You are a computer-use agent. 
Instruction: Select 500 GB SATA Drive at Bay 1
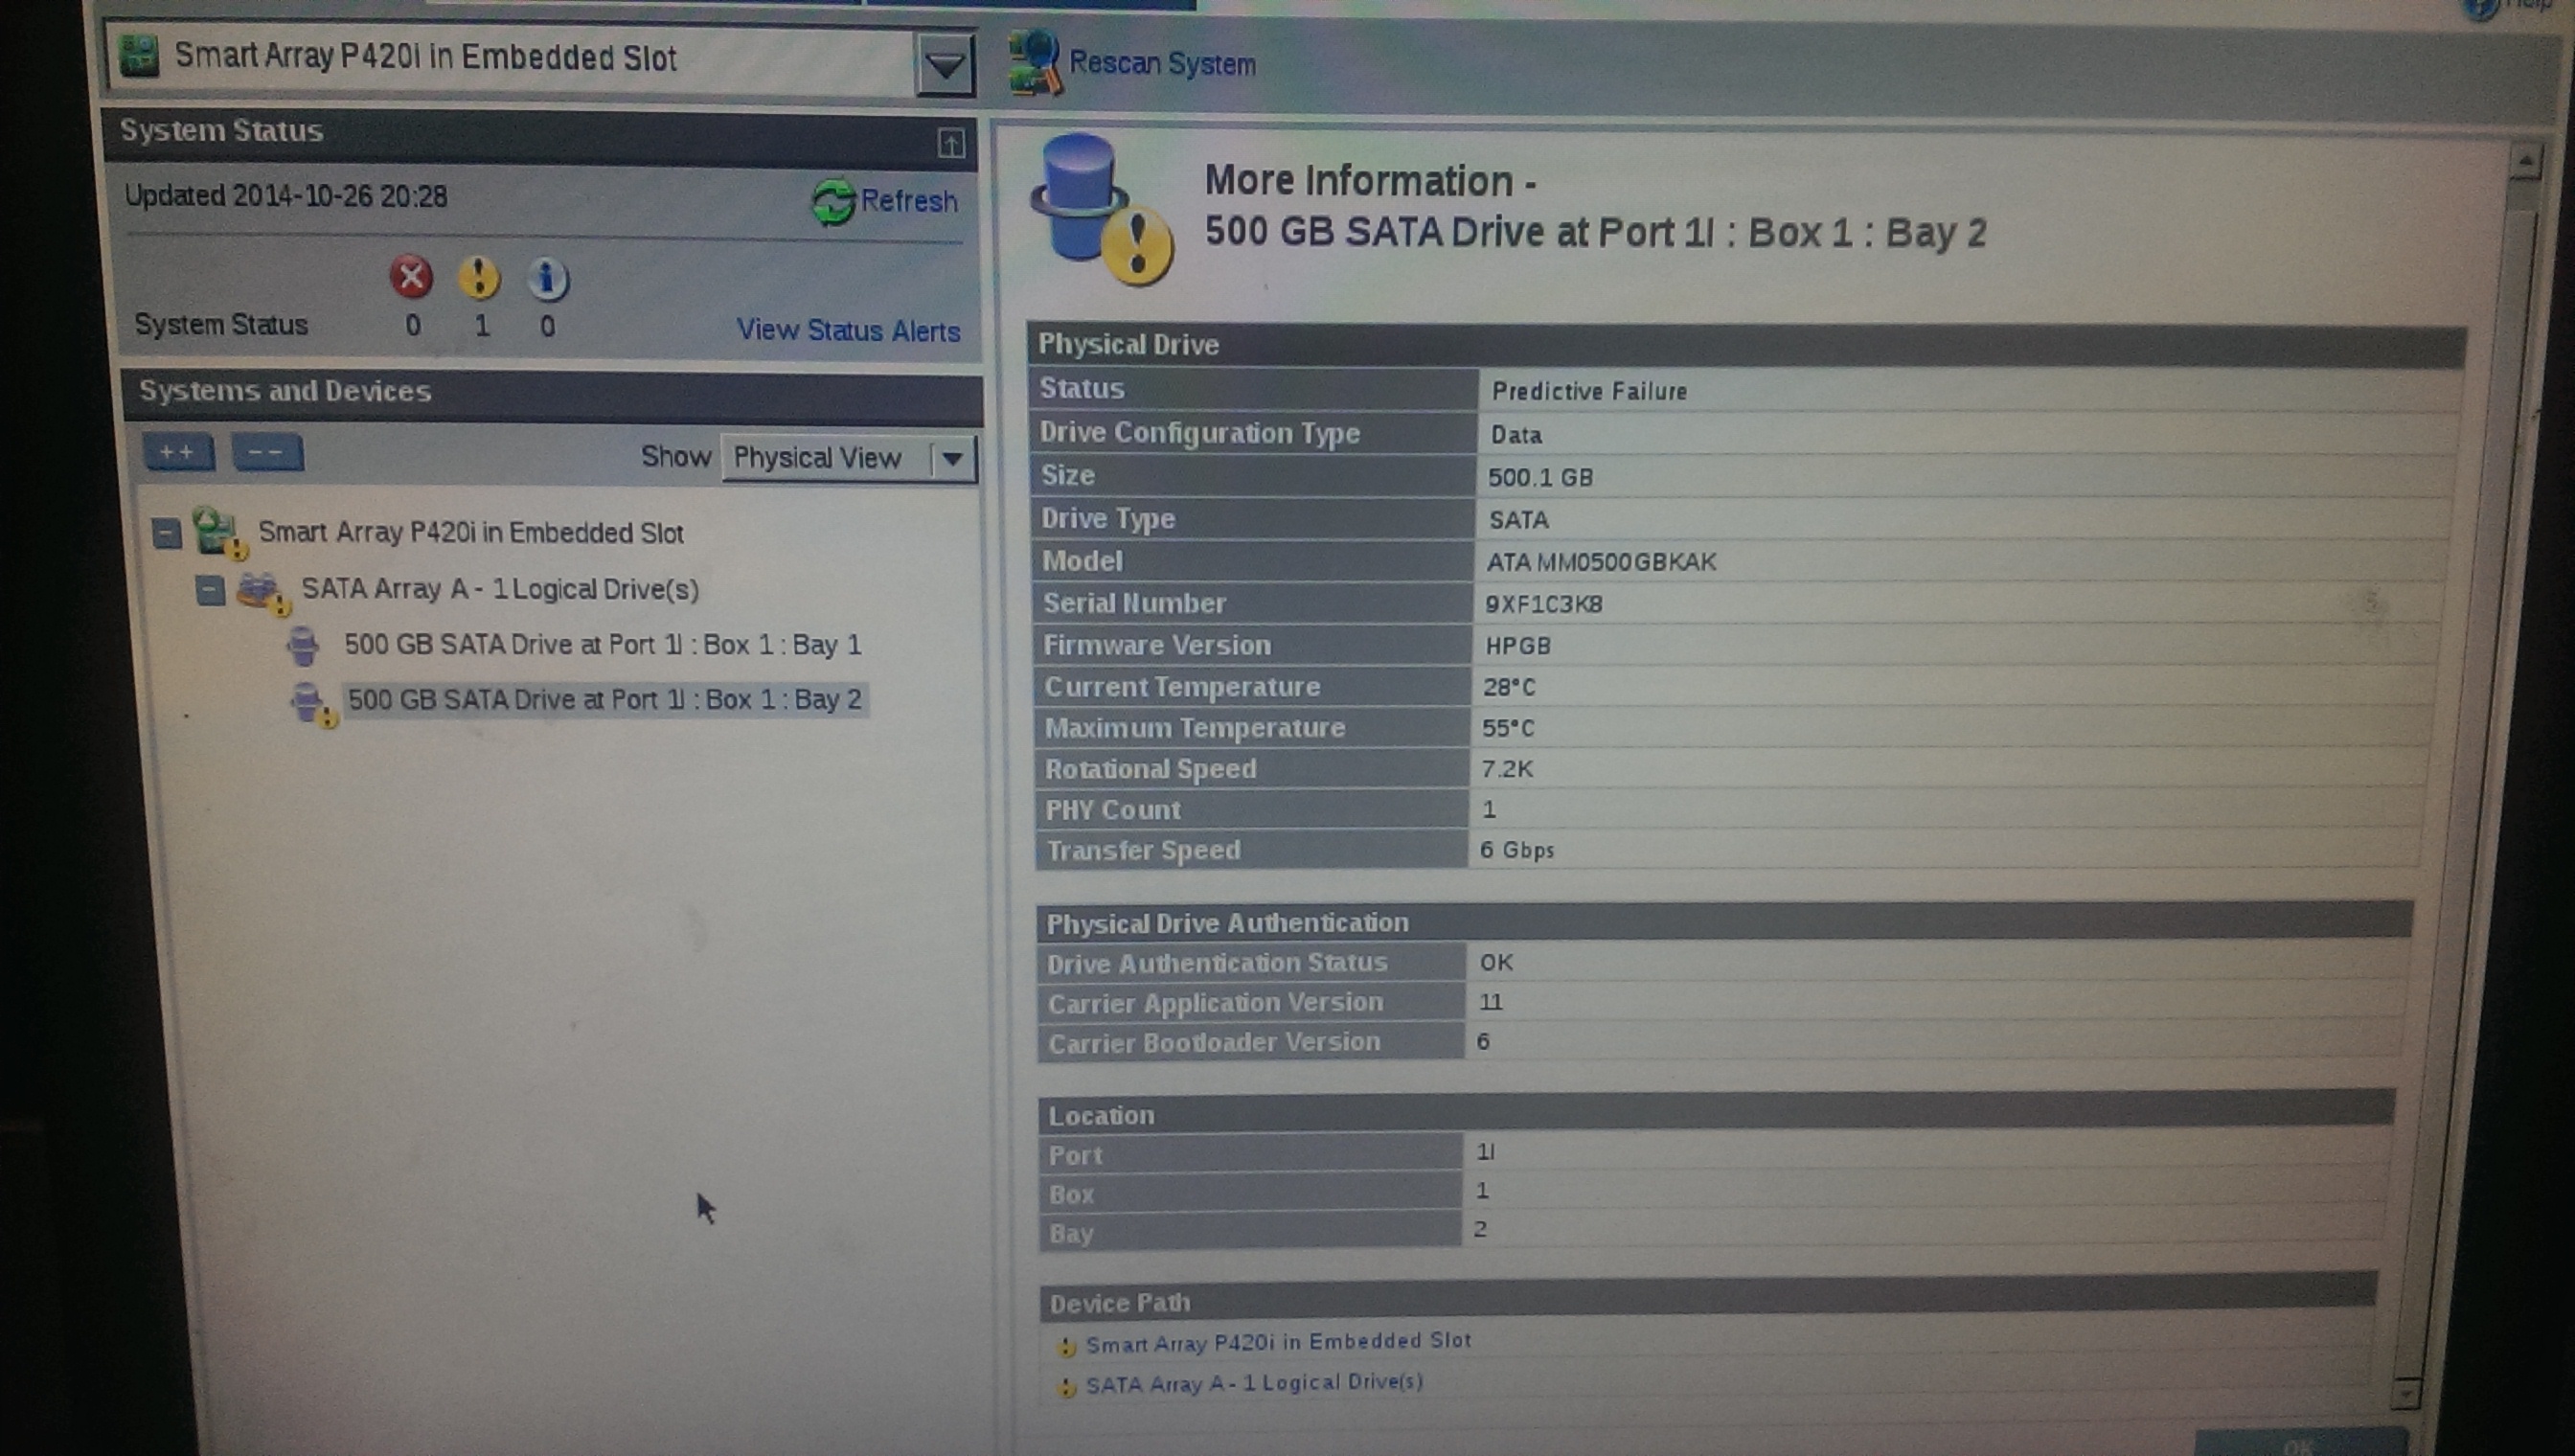click(x=602, y=645)
